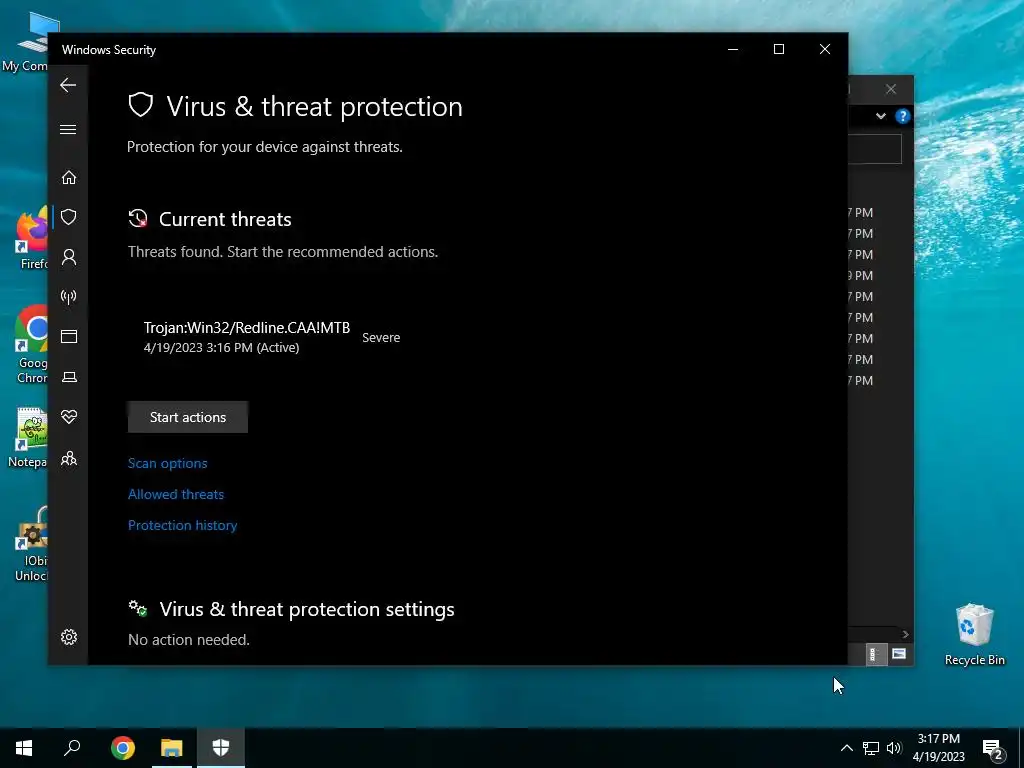The height and width of the screenshot is (768, 1024).
Task: Open File Explorer from the taskbar
Action: [172, 748]
